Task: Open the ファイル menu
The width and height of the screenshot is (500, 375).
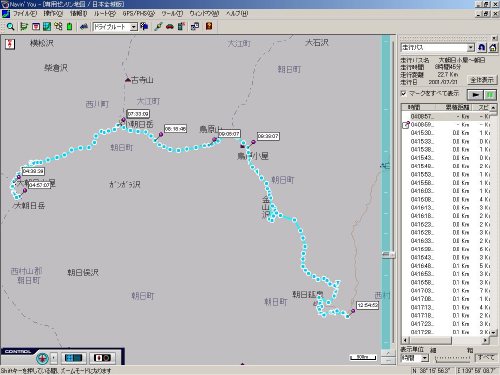Action: tap(25, 14)
